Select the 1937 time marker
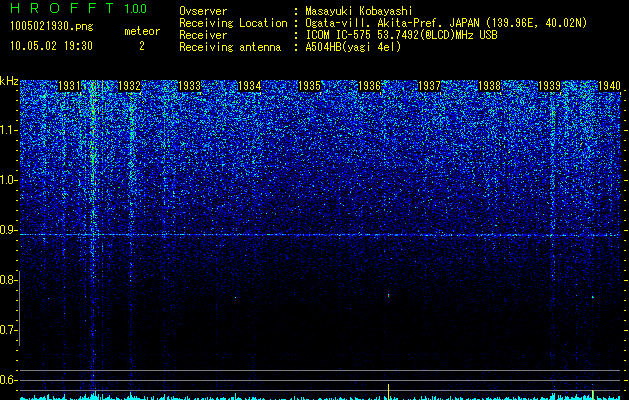The width and height of the screenshot is (629, 400). pos(430,86)
